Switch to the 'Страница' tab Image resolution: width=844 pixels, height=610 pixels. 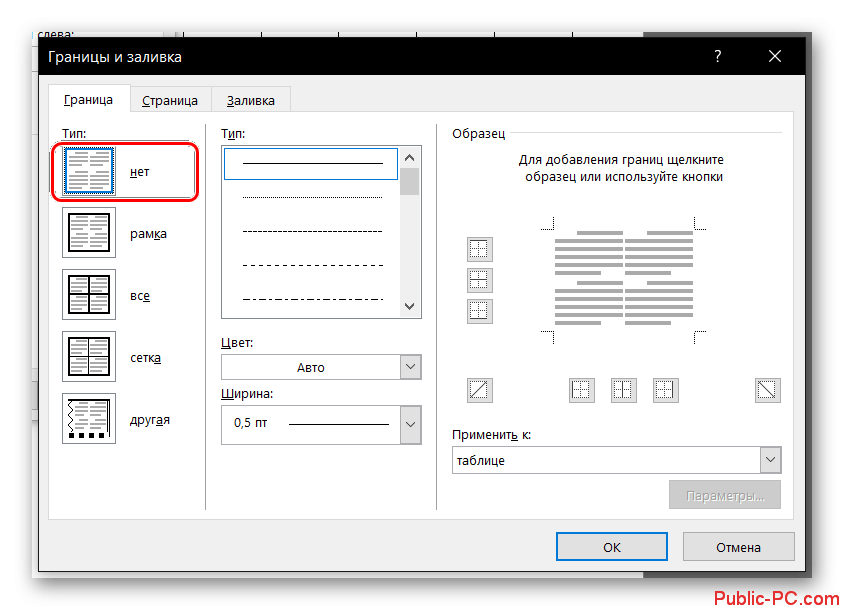click(x=169, y=100)
